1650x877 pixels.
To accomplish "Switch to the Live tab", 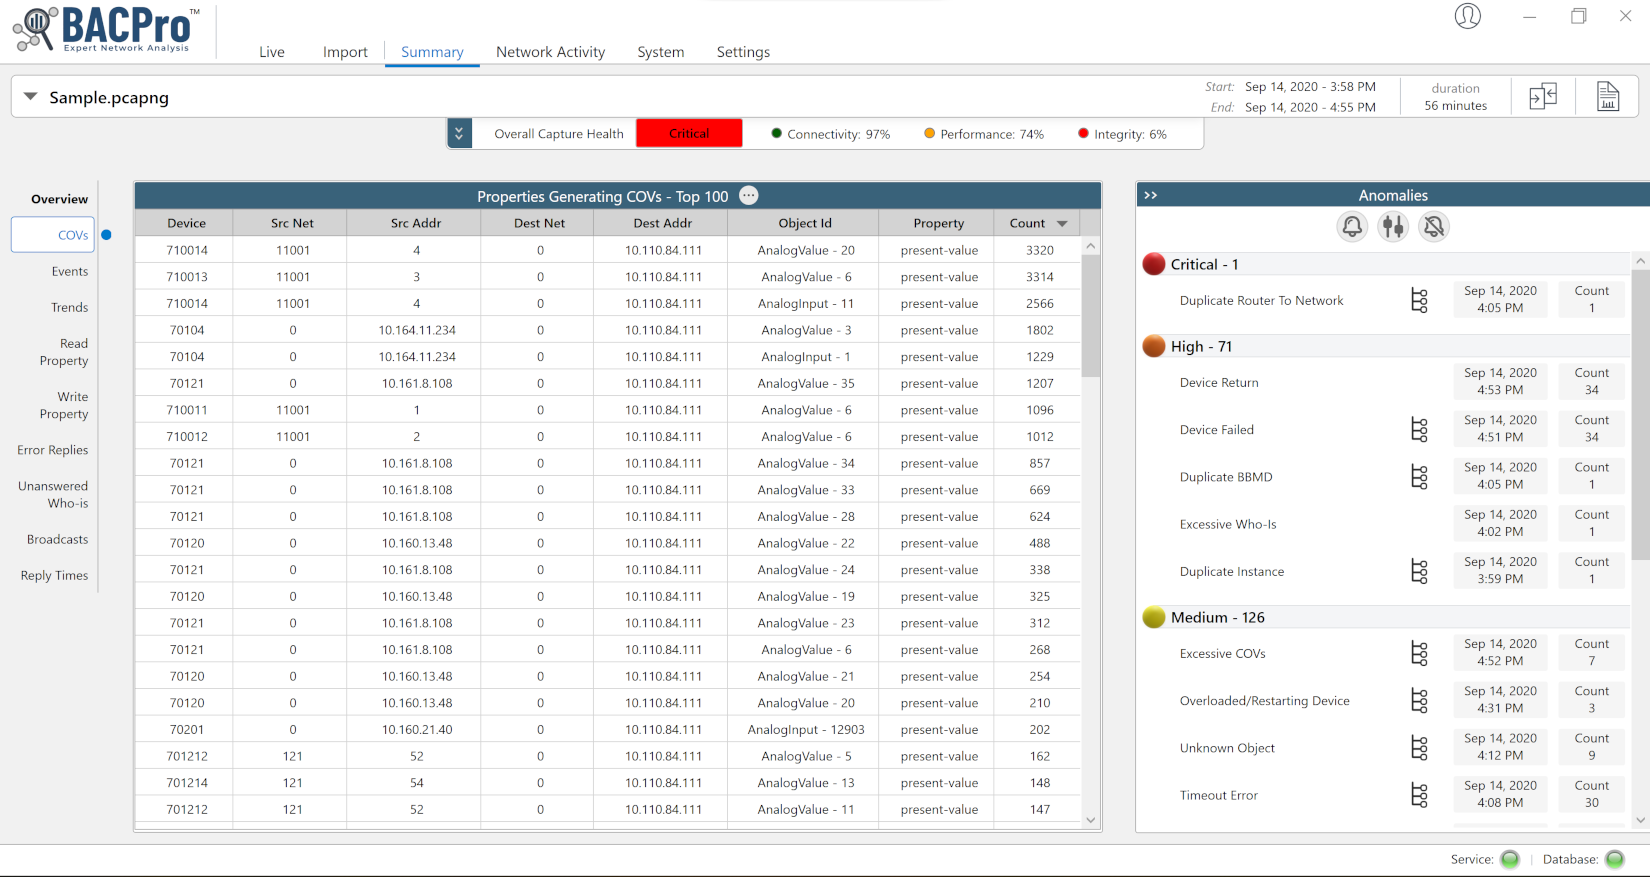I will click(x=272, y=52).
